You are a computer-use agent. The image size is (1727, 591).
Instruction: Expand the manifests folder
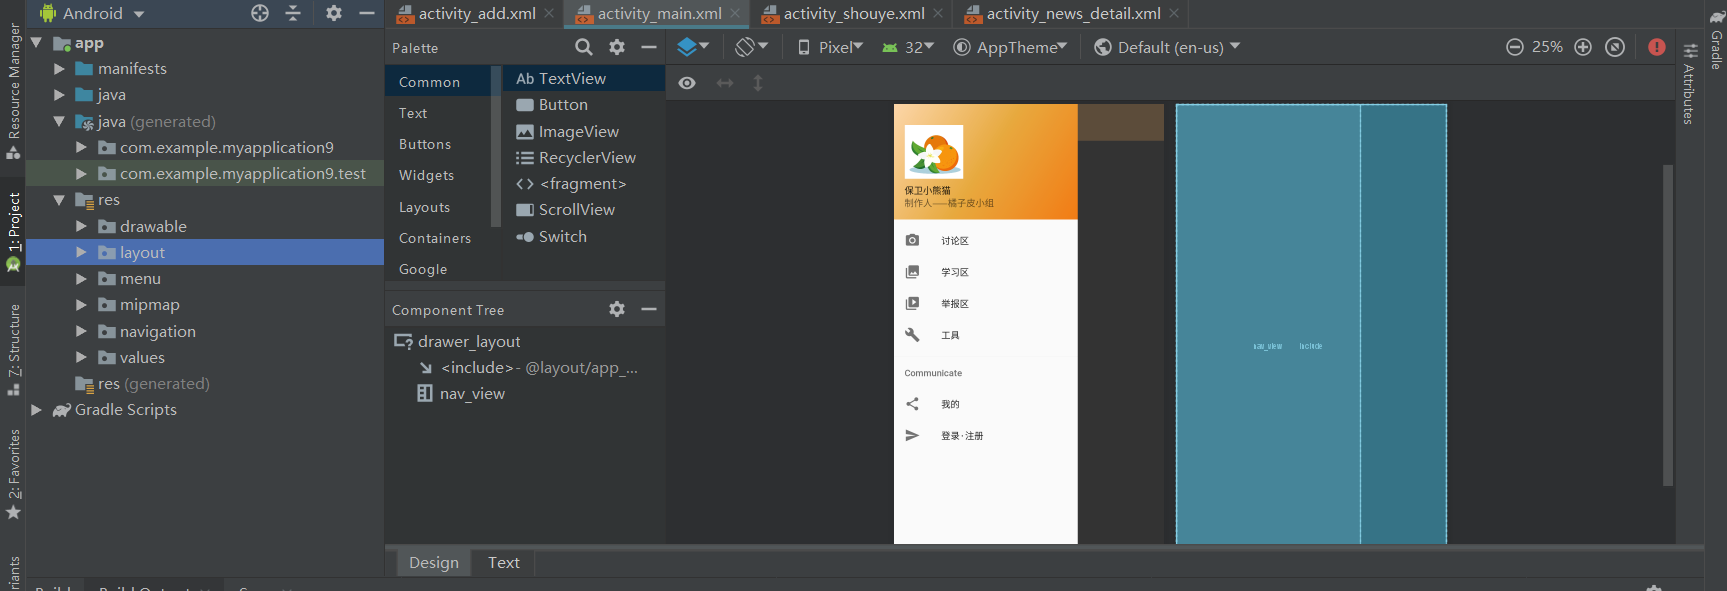pyautogui.click(x=59, y=68)
